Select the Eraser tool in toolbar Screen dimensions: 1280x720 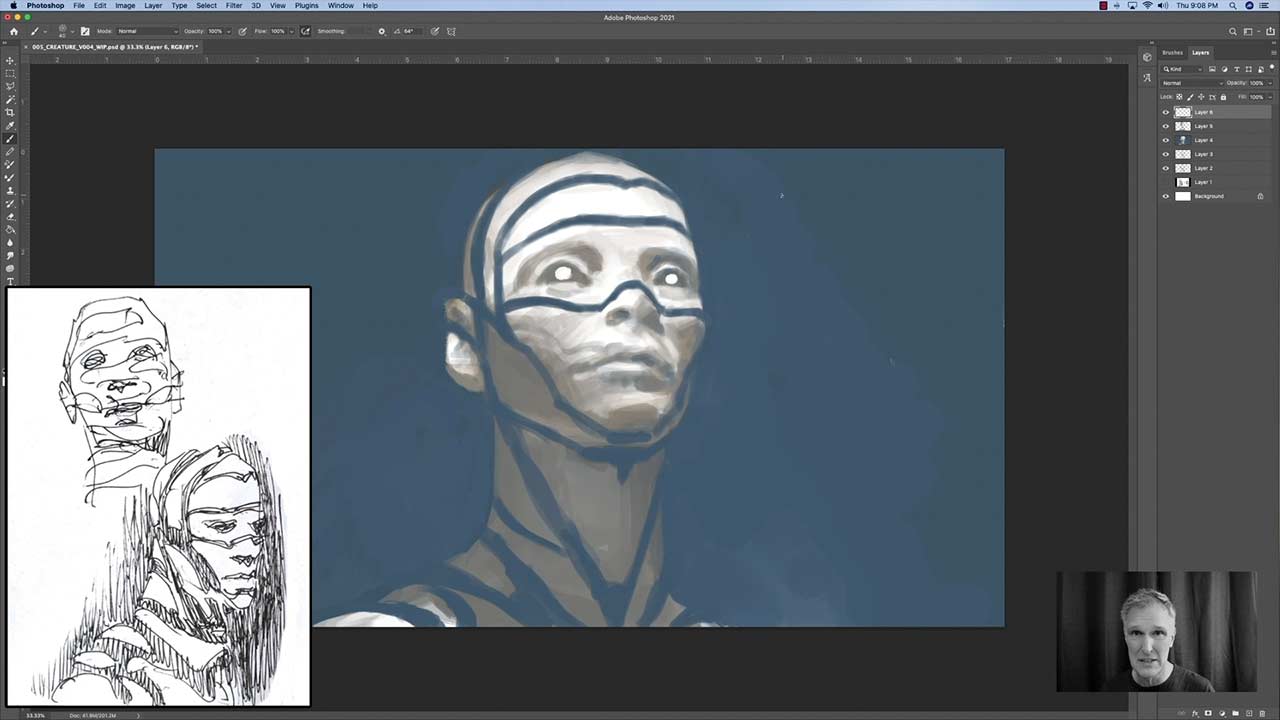pyautogui.click(x=10, y=216)
